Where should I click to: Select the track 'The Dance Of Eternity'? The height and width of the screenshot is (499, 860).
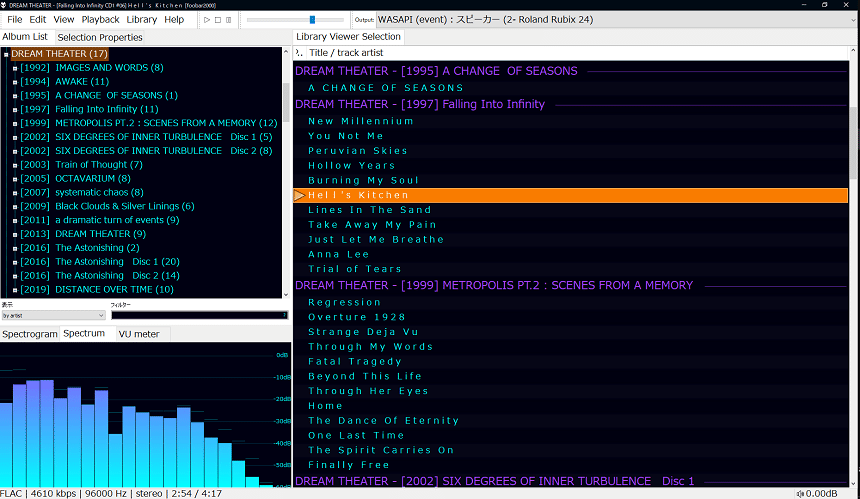[x=570, y=421]
